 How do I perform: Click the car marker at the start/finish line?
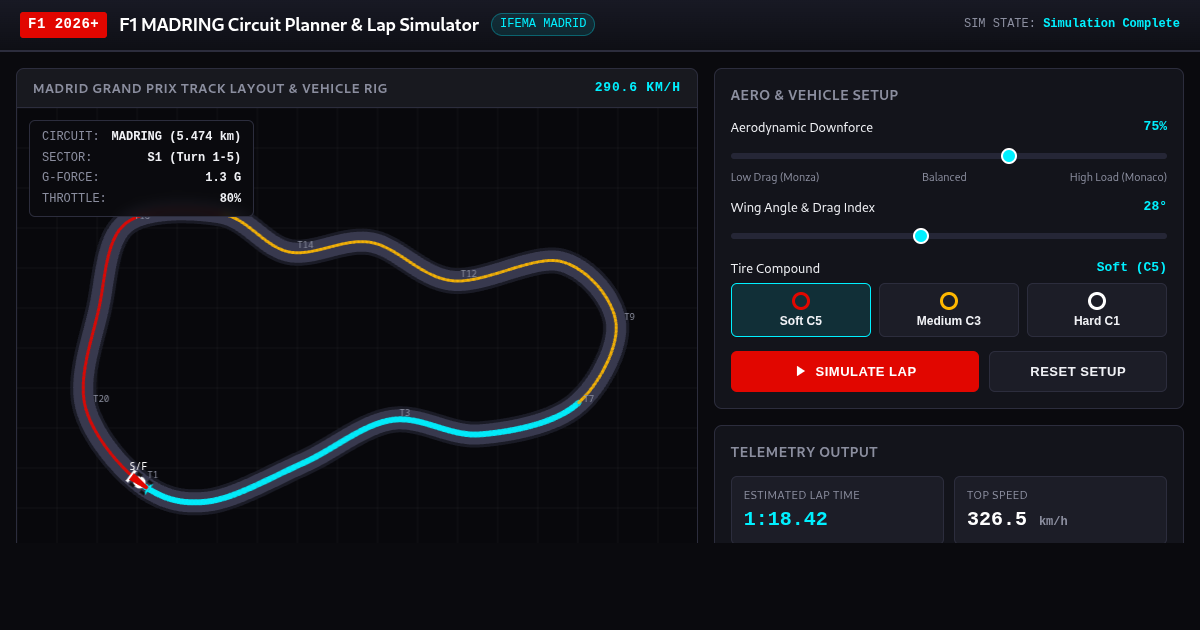point(139,482)
